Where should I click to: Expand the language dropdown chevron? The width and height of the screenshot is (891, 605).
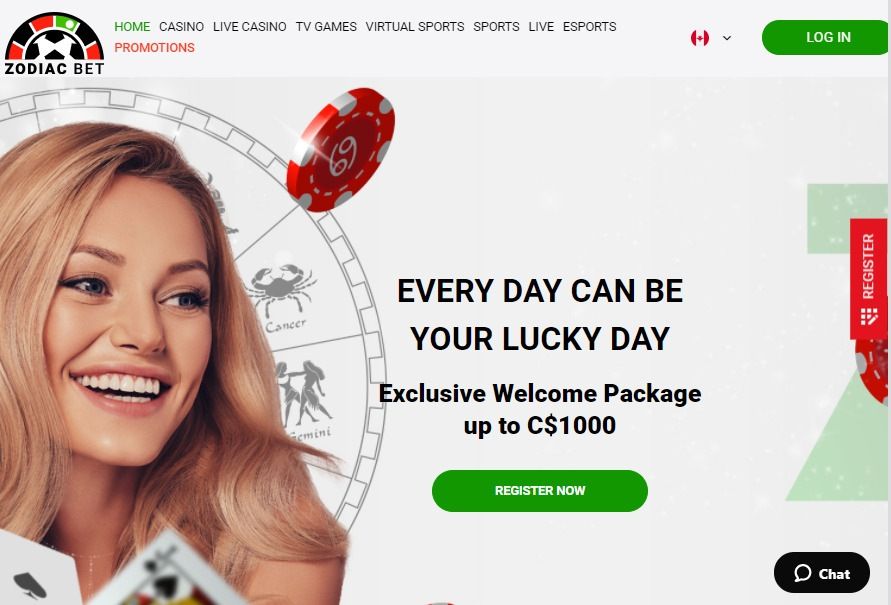pos(727,38)
